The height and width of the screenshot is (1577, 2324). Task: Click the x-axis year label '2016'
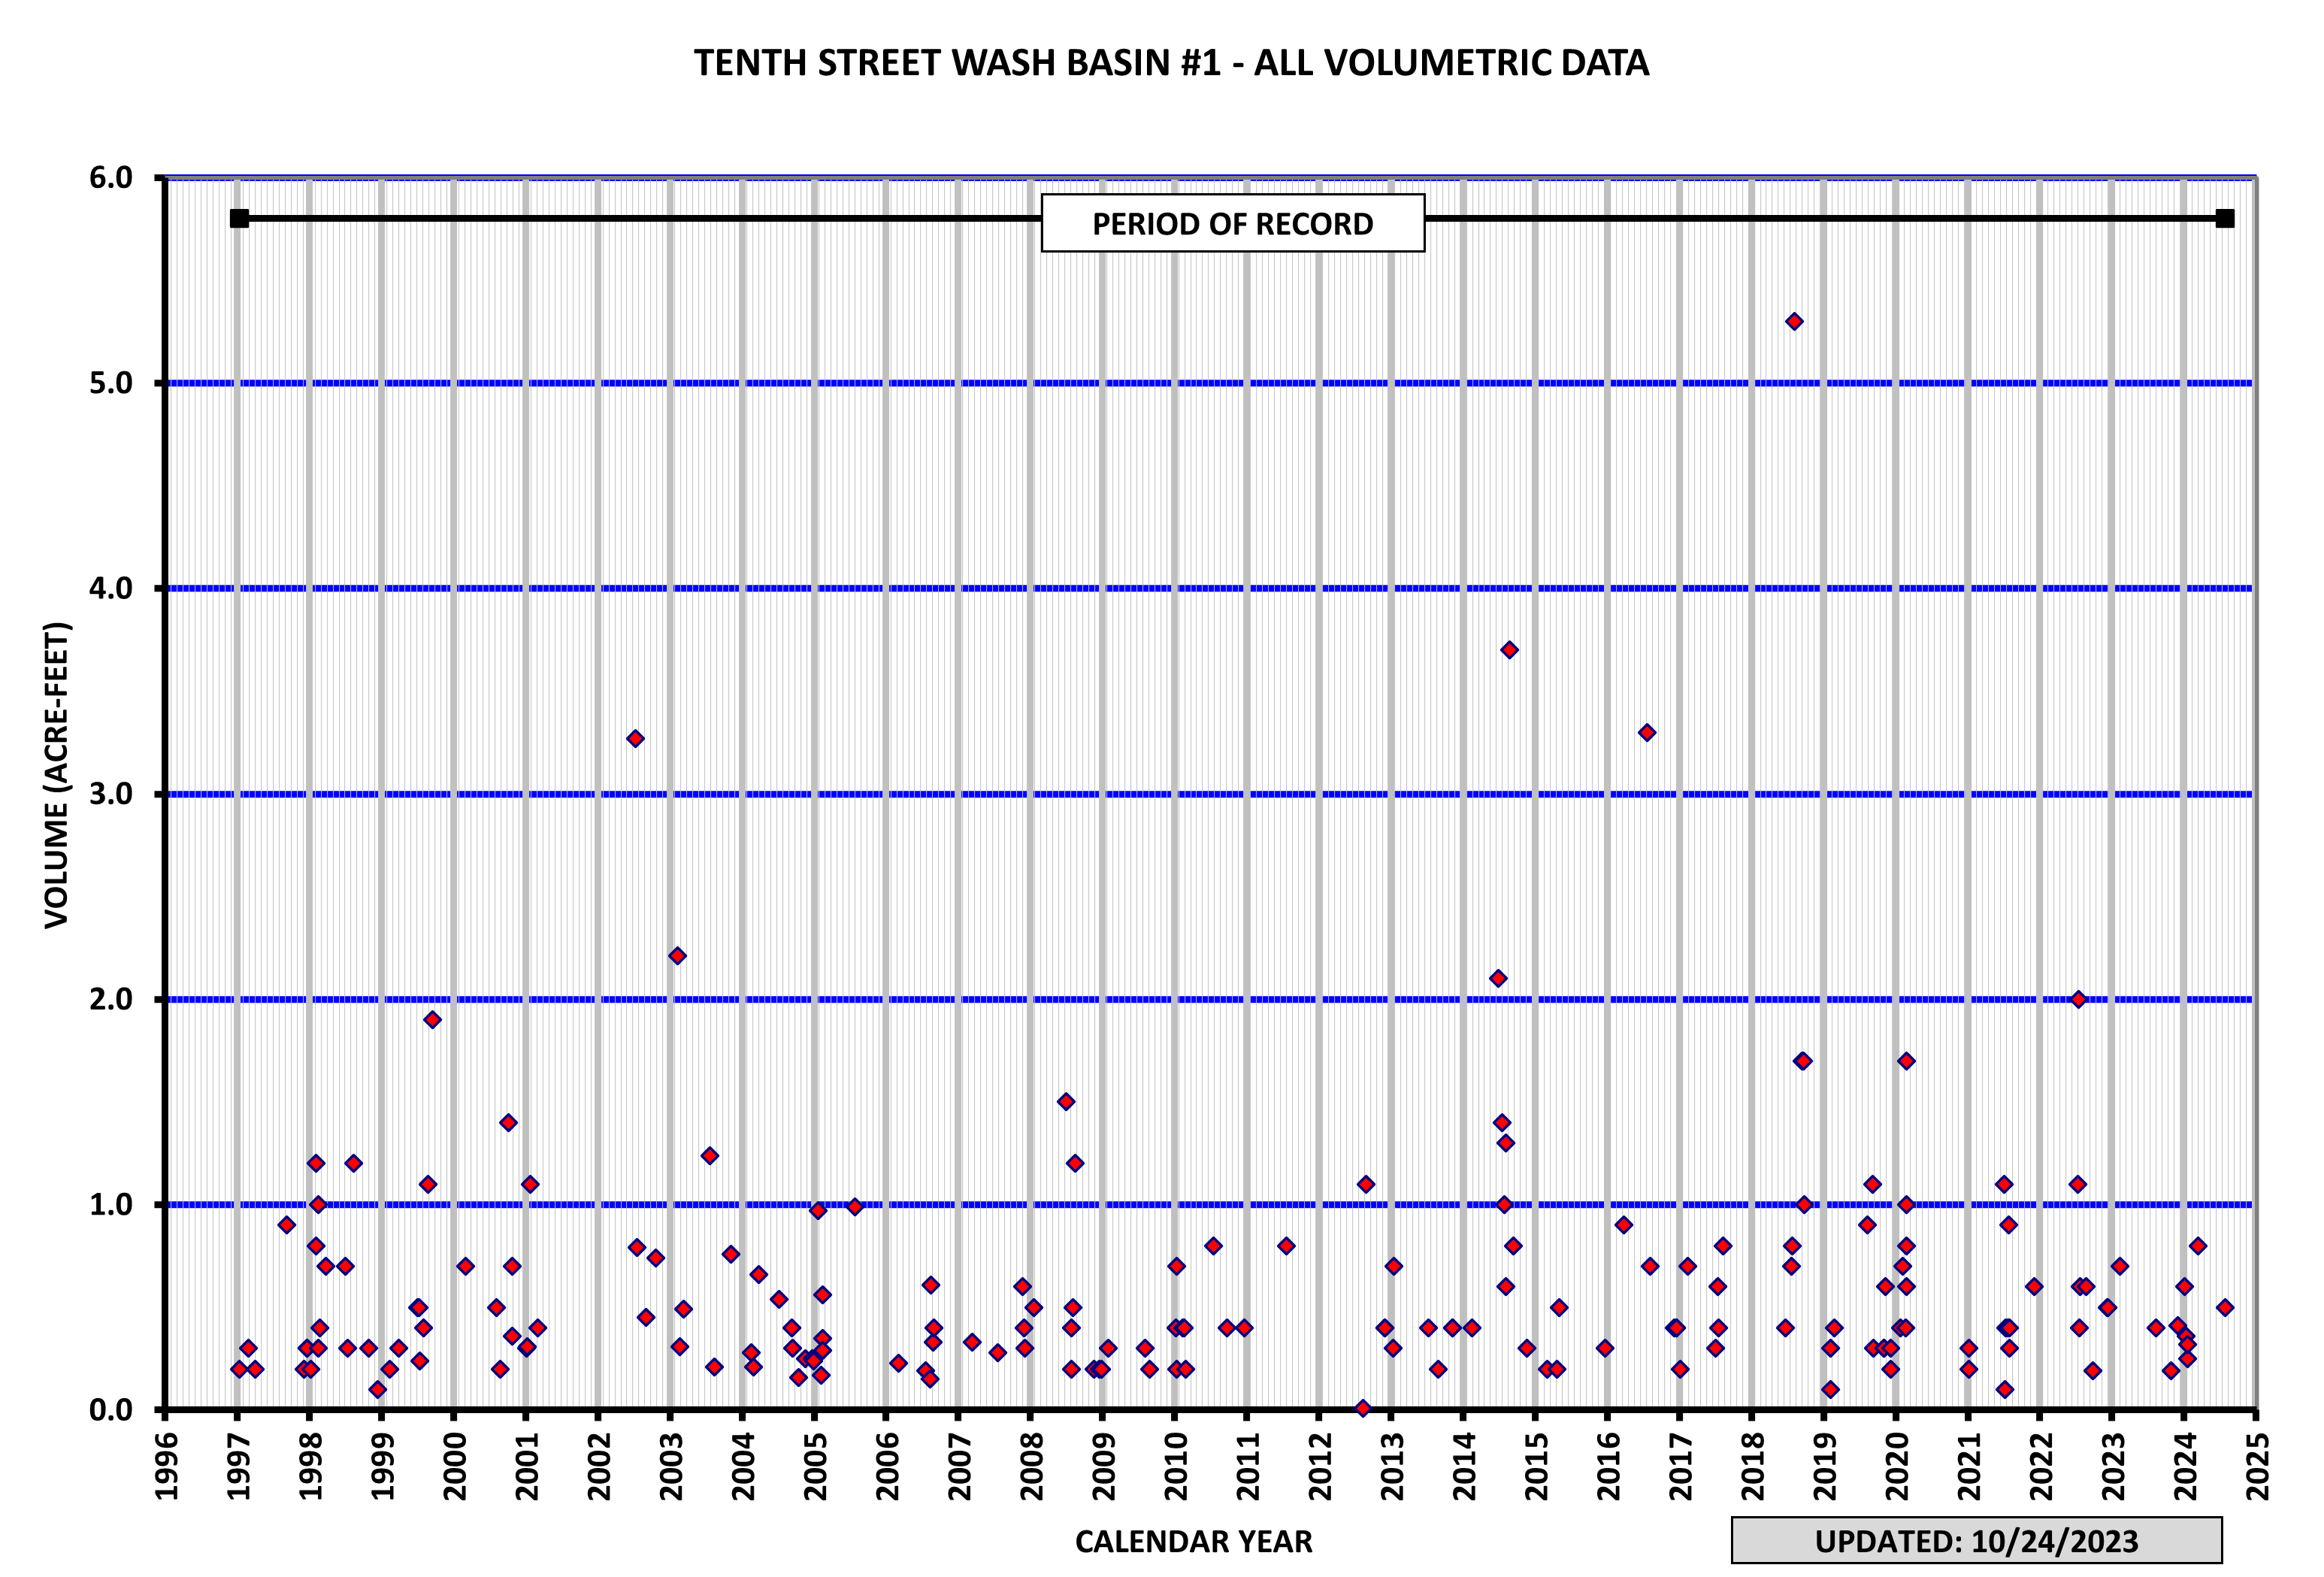(1607, 1466)
